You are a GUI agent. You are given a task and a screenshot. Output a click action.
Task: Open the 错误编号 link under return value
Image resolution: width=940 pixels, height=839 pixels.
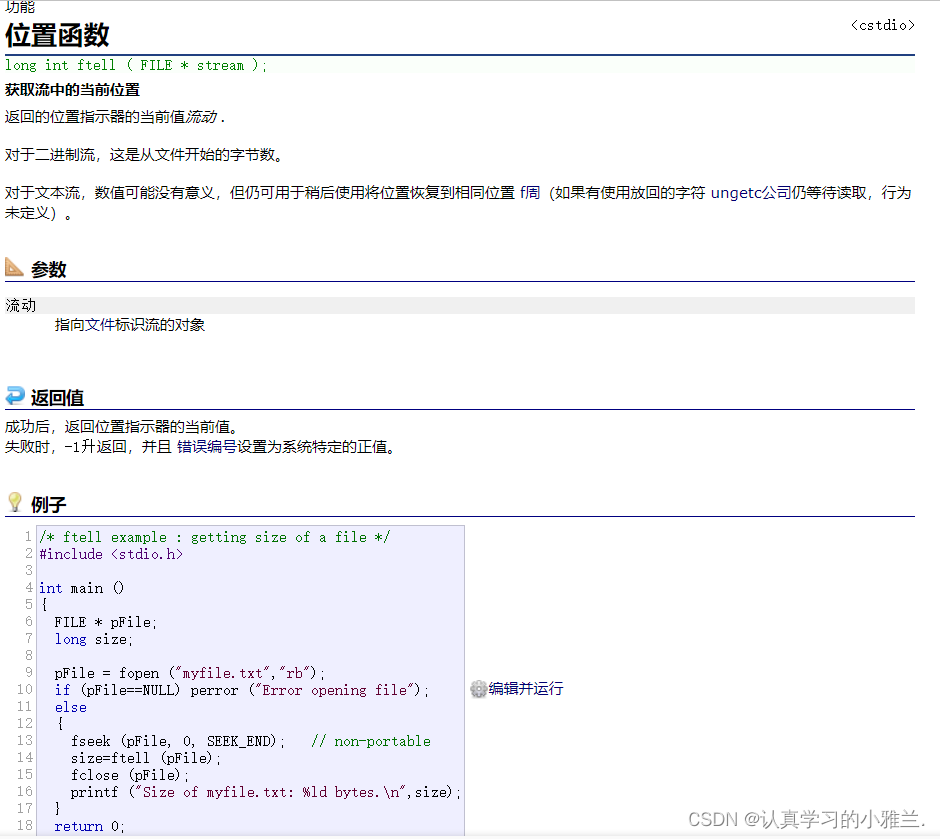[206, 447]
